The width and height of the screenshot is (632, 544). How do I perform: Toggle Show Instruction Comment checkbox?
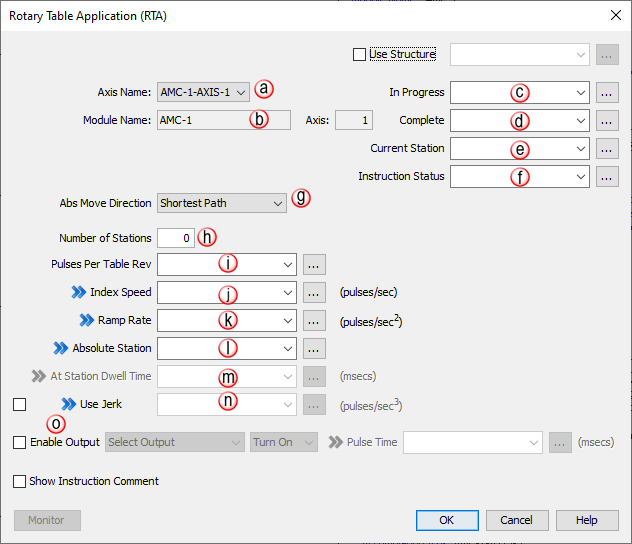click(20, 481)
